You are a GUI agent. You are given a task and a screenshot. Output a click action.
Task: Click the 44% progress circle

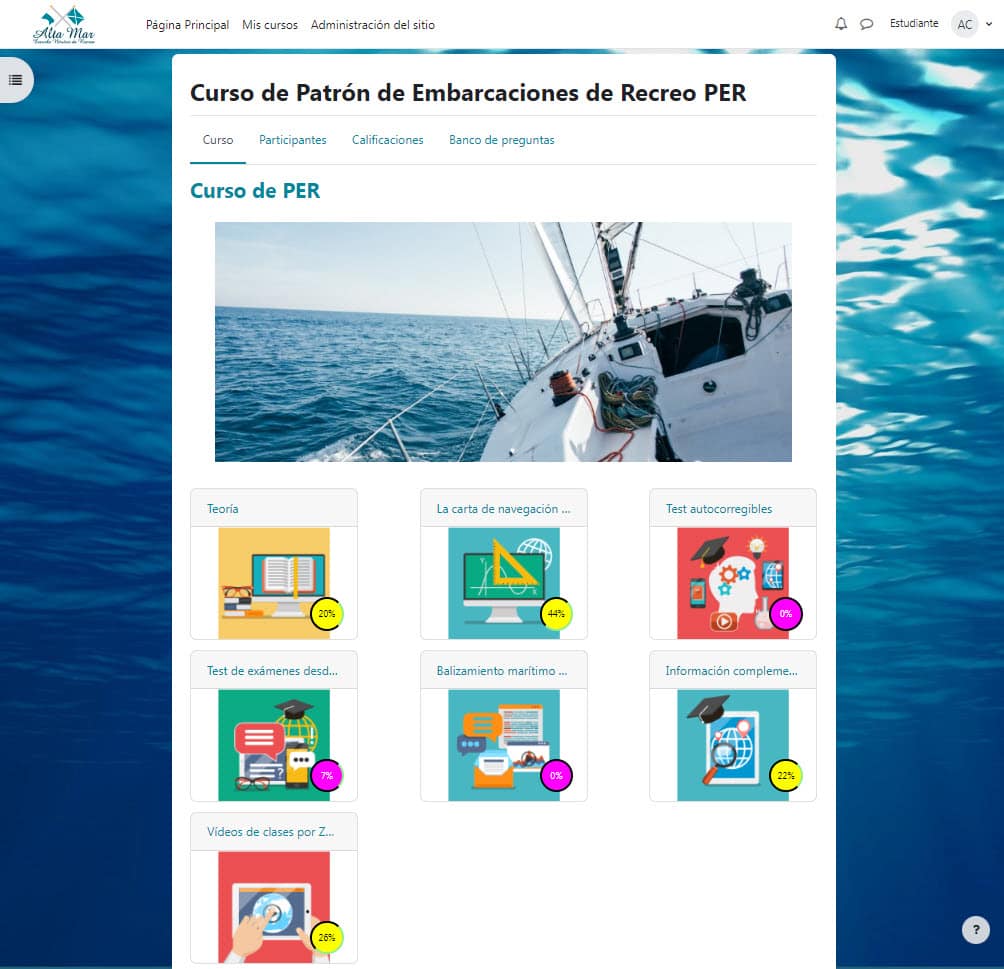point(556,613)
